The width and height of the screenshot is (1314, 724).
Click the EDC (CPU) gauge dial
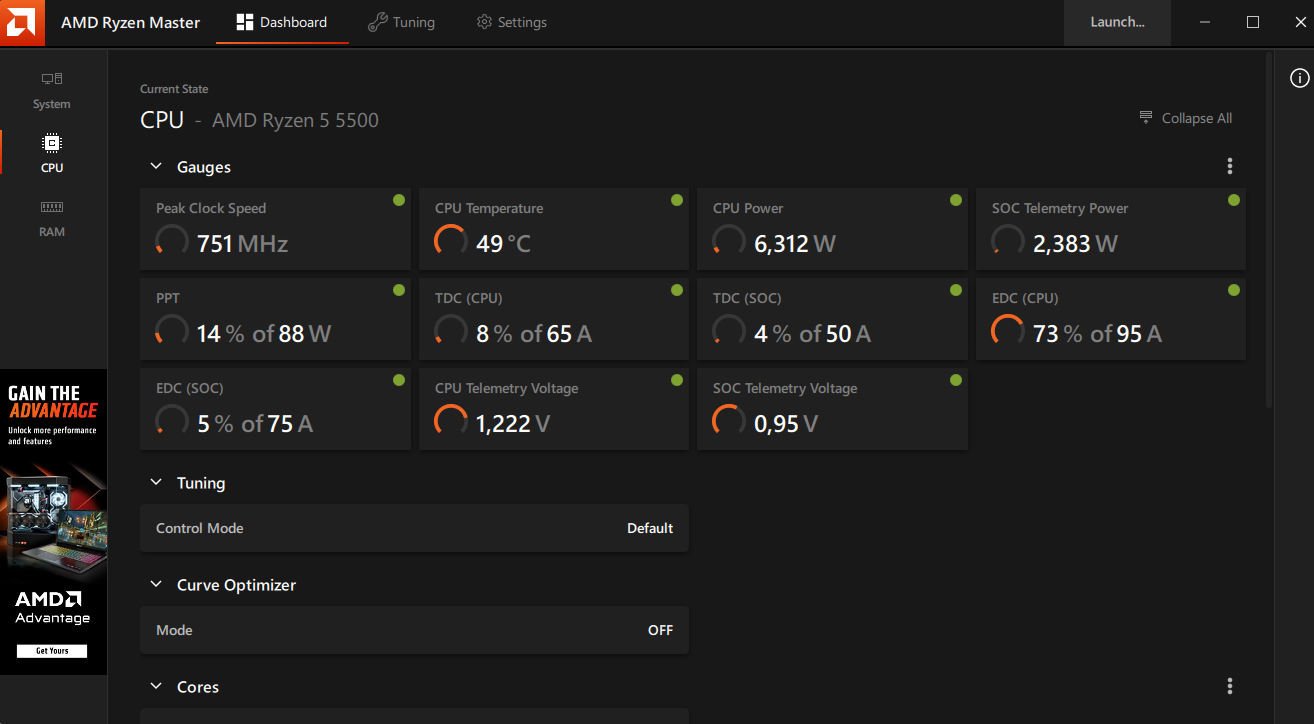coord(1008,331)
